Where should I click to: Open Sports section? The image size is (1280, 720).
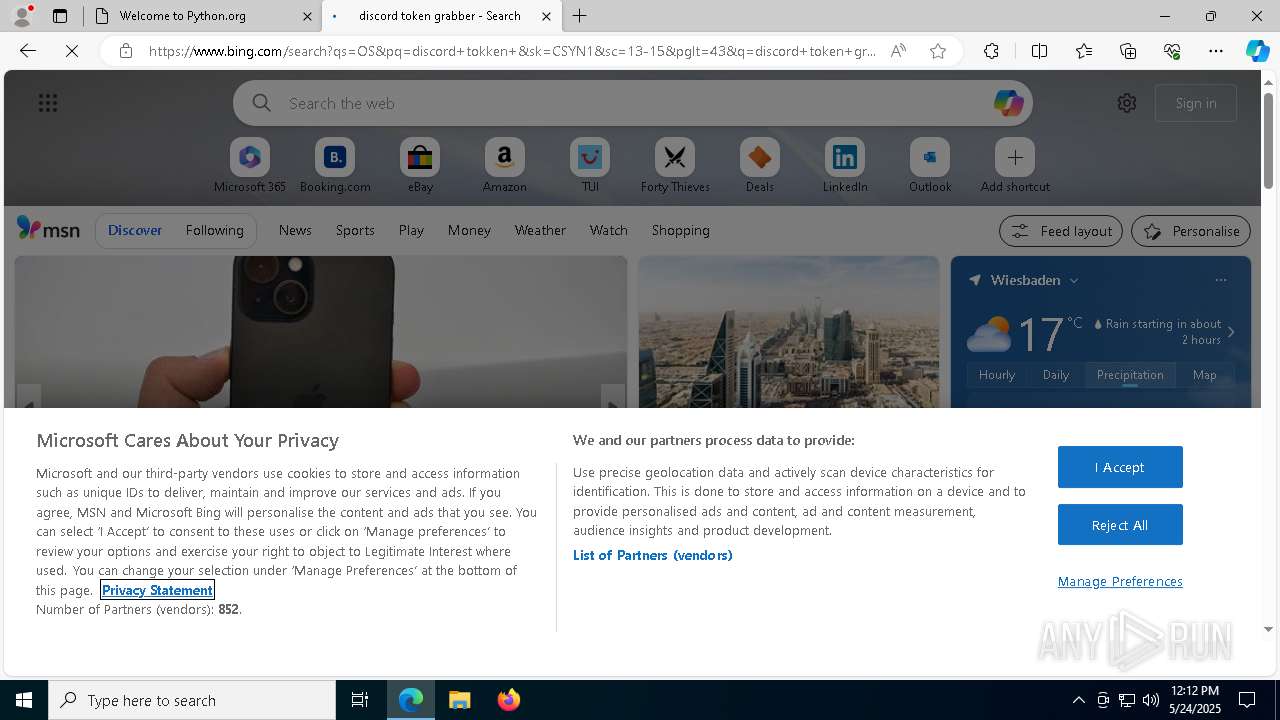(x=355, y=230)
